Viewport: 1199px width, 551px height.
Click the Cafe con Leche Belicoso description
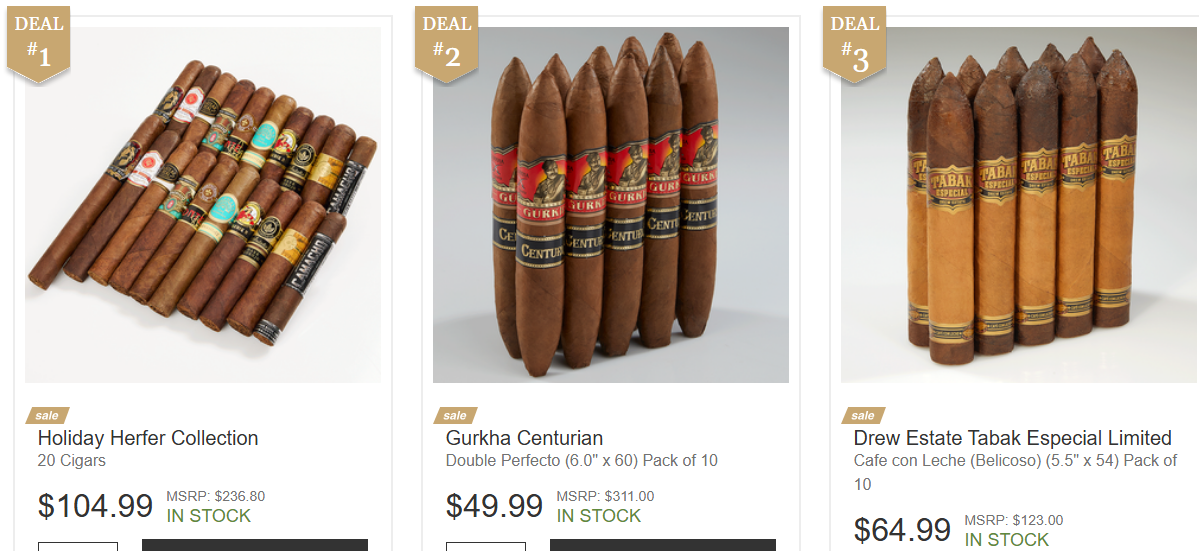pos(1015,472)
